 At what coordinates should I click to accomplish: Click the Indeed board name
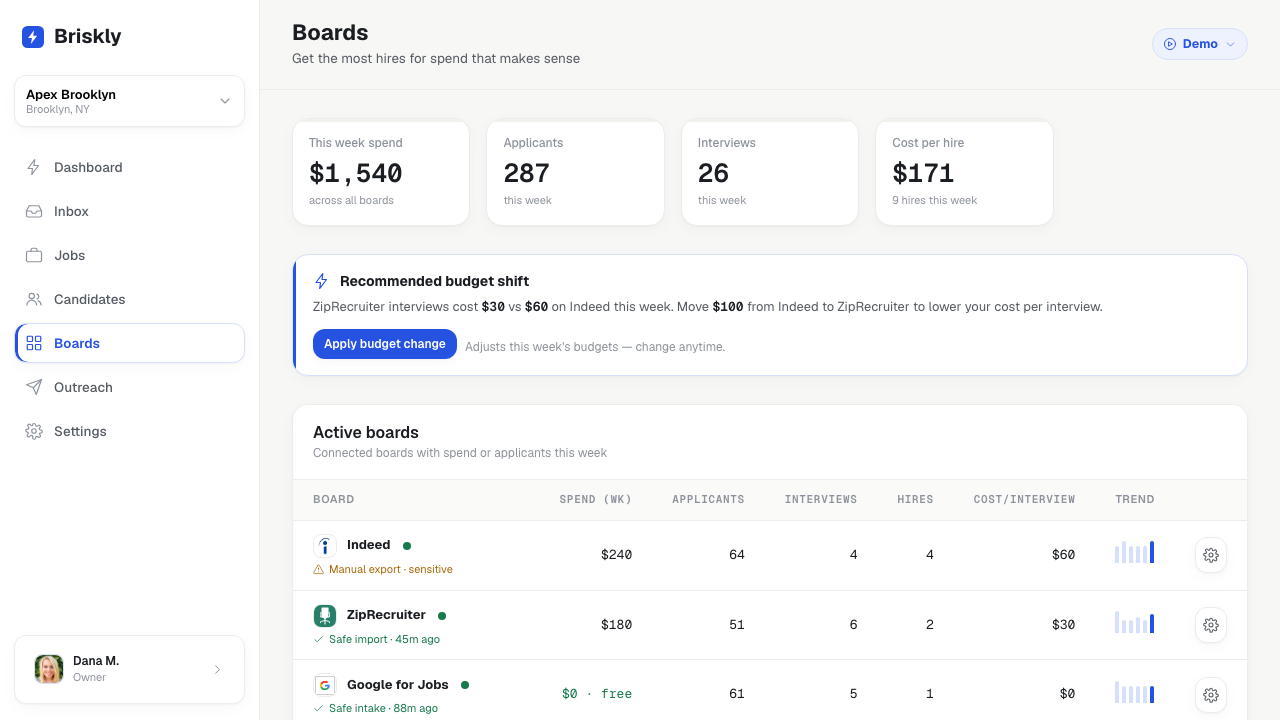[368, 545]
